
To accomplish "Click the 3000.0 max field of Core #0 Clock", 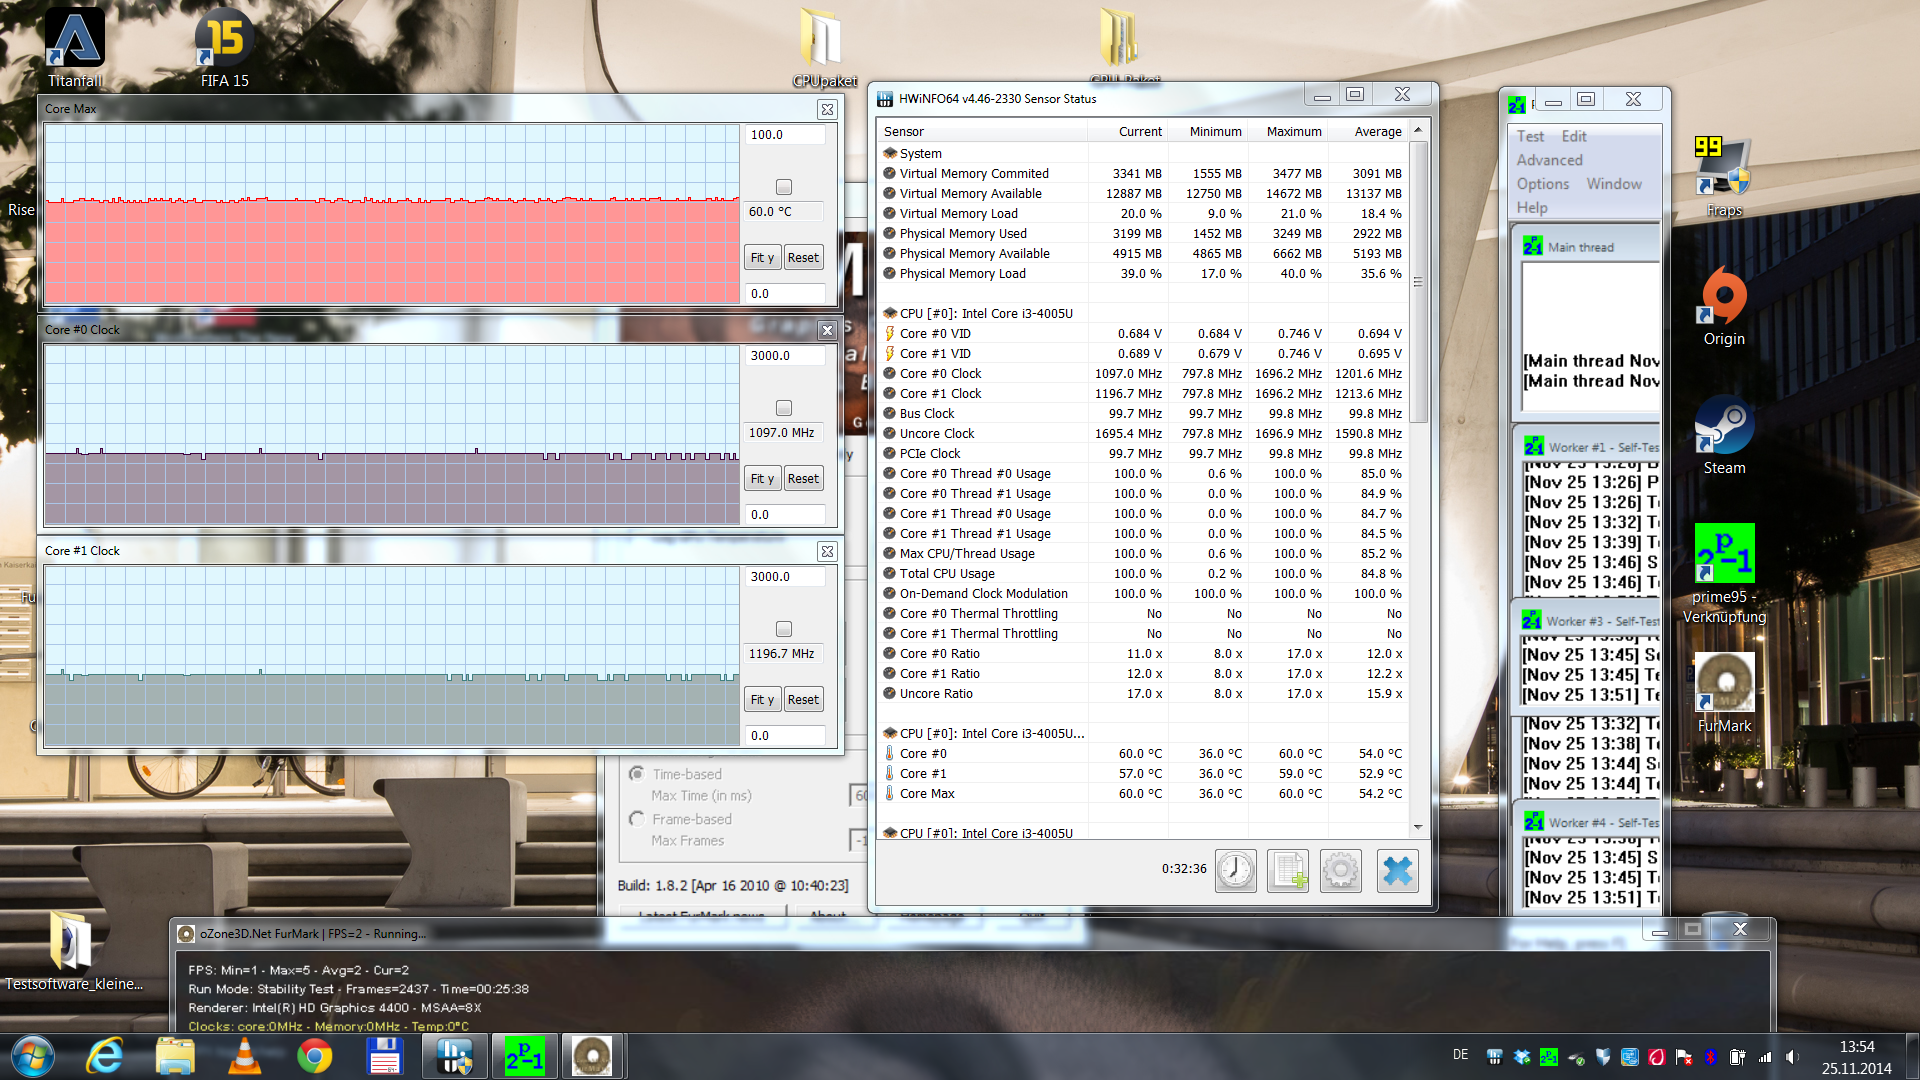I will (x=785, y=356).
